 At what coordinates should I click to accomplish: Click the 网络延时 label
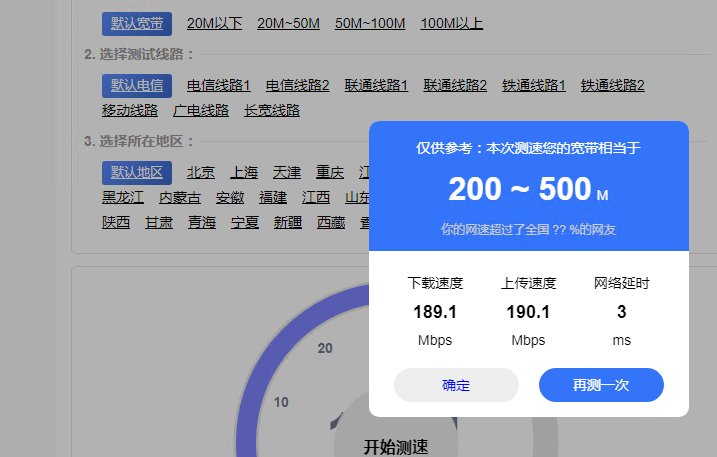(621, 283)
